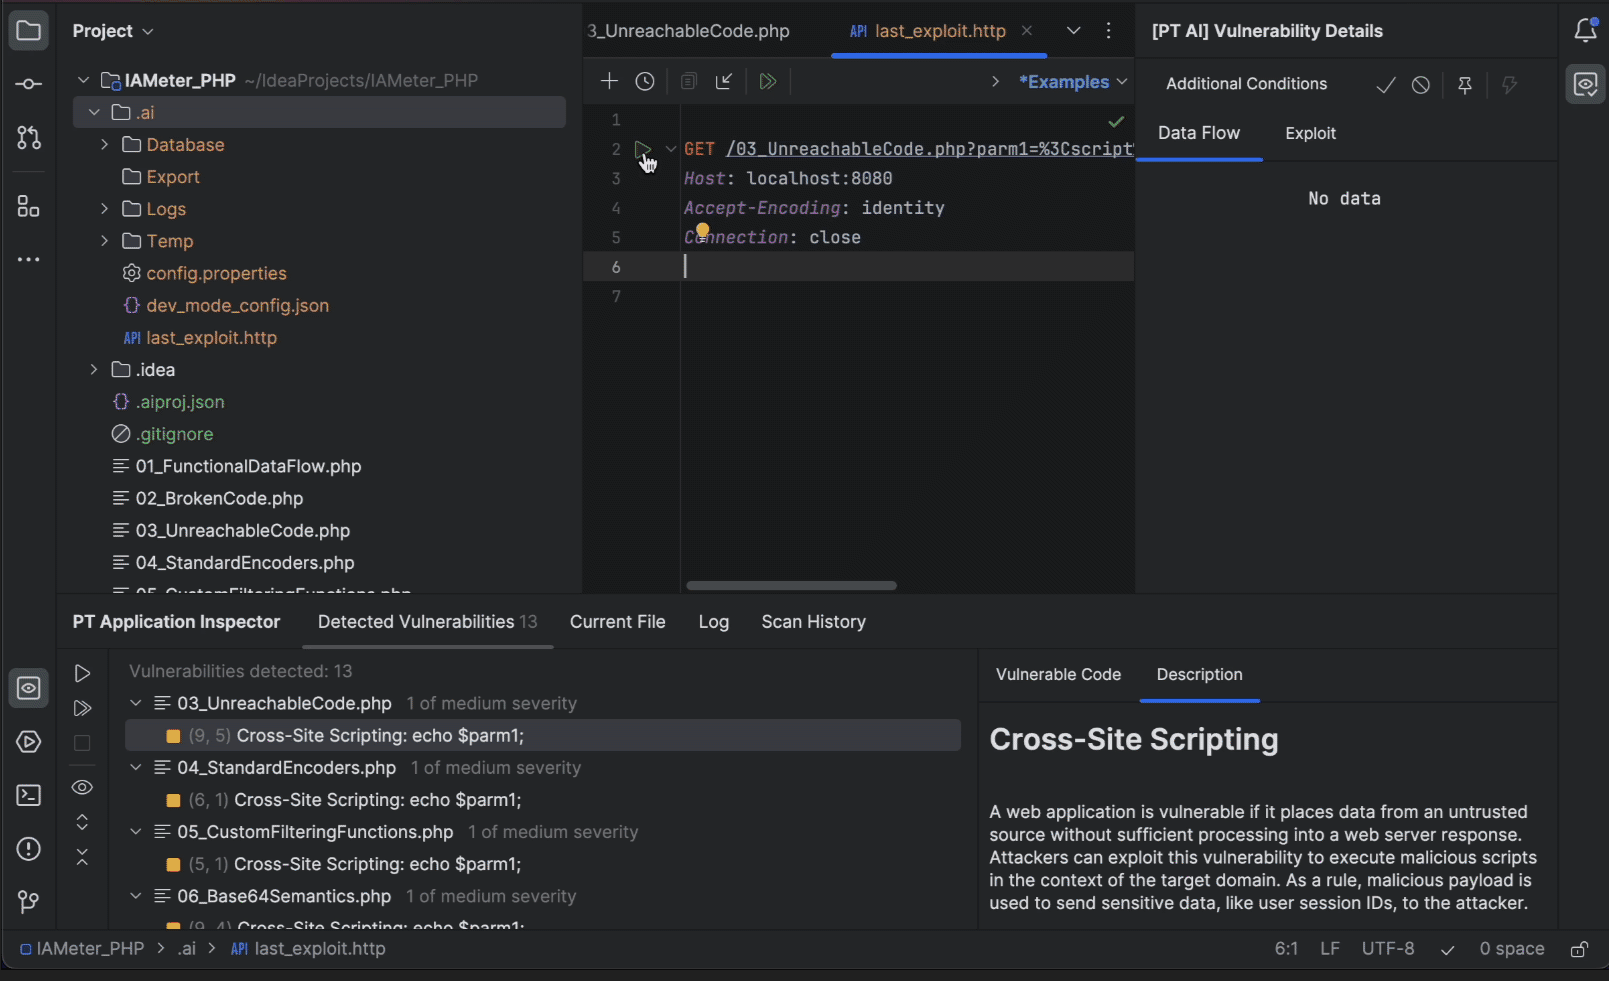Open the Git tool window icon
Screen dimensions: 1609x981
tap(29, 902)
